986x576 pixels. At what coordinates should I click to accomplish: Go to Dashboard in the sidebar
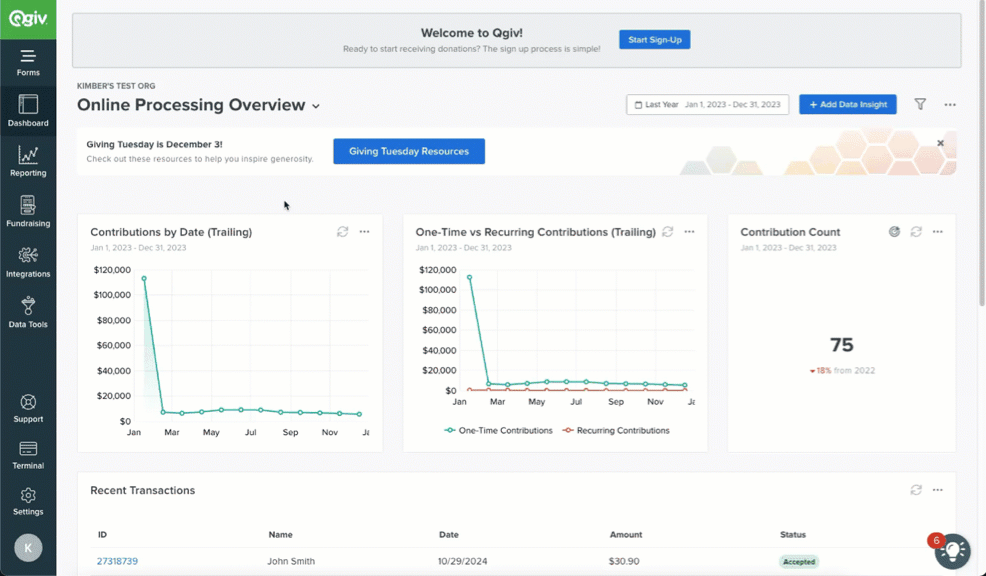[28, 111]
